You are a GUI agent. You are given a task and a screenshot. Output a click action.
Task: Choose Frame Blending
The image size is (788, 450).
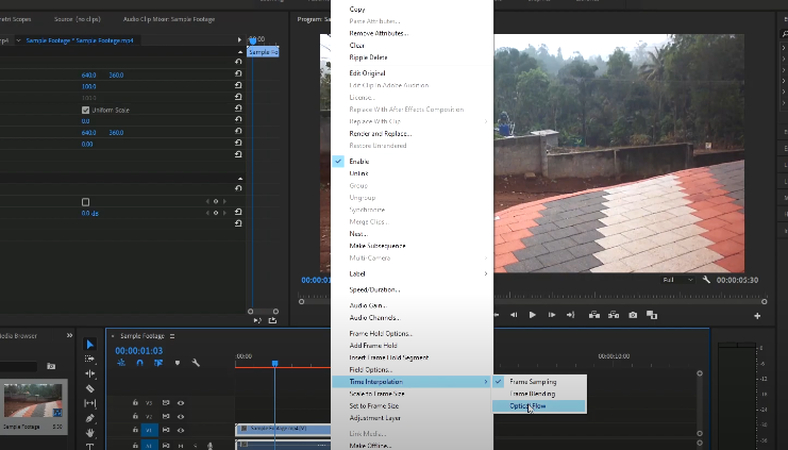[539, 394]
